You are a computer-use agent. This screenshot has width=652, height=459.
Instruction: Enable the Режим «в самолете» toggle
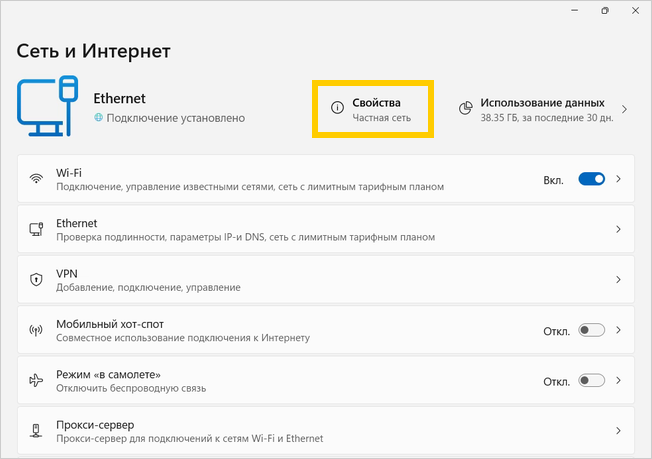[591, 381]
